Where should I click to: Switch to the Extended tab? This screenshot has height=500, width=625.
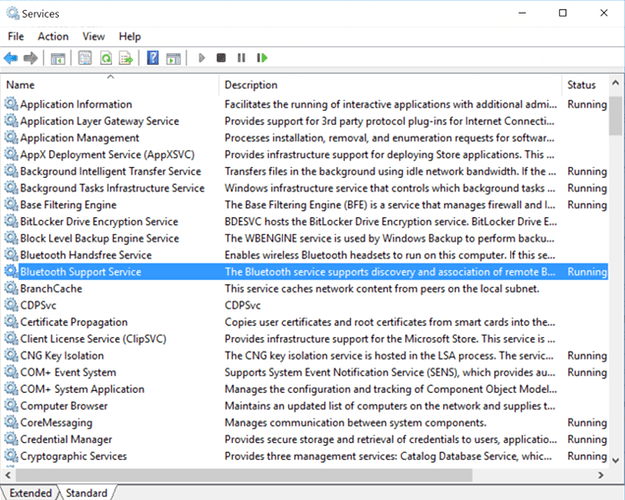30,493
